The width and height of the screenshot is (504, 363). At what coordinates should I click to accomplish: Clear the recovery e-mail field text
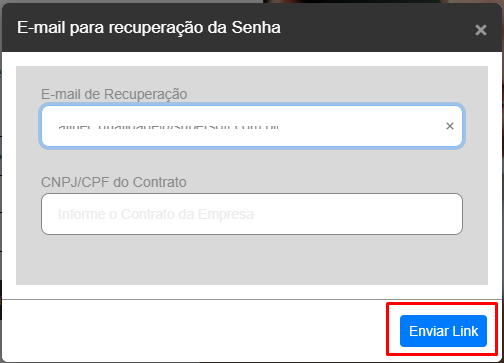point(450,126)
